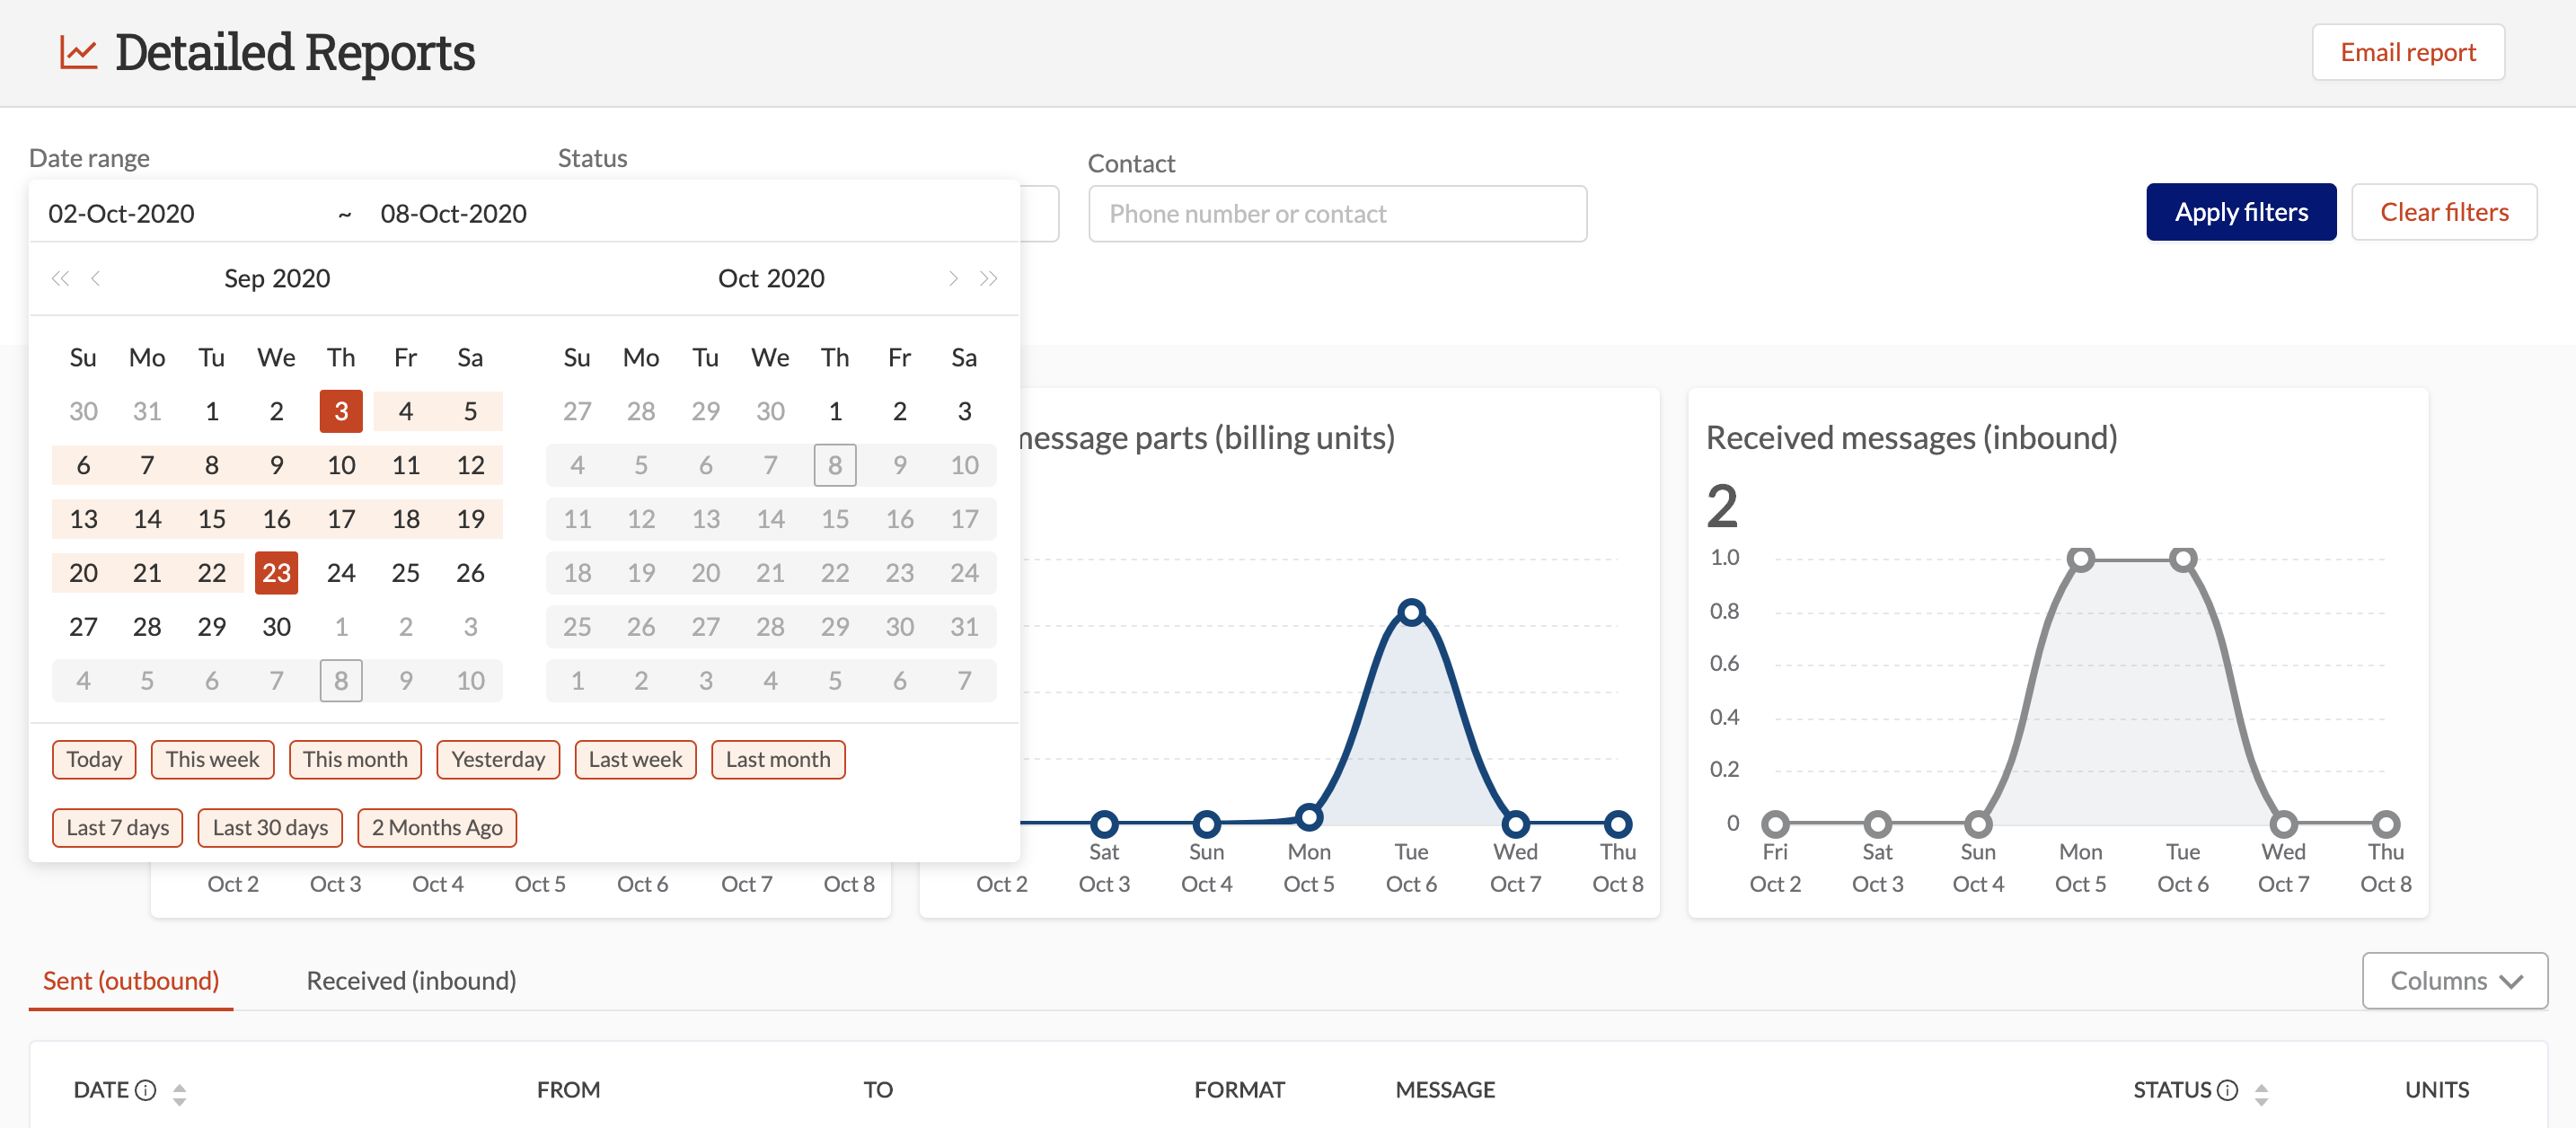2576x1128 pixels.
Task: Sort the table by the DATE column arrows
Action: pos(180,1091)
